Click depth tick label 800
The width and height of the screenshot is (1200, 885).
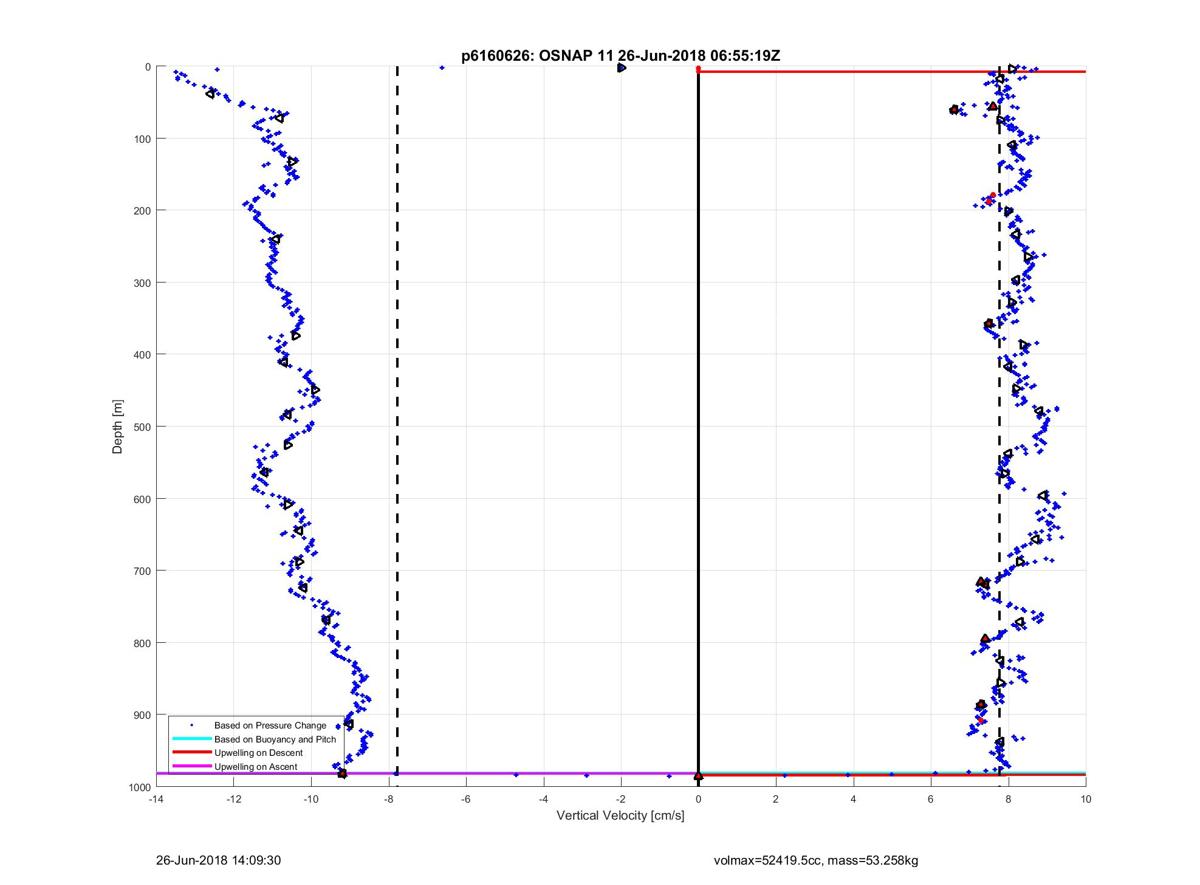pyautogui.click(x=142, y=643)
